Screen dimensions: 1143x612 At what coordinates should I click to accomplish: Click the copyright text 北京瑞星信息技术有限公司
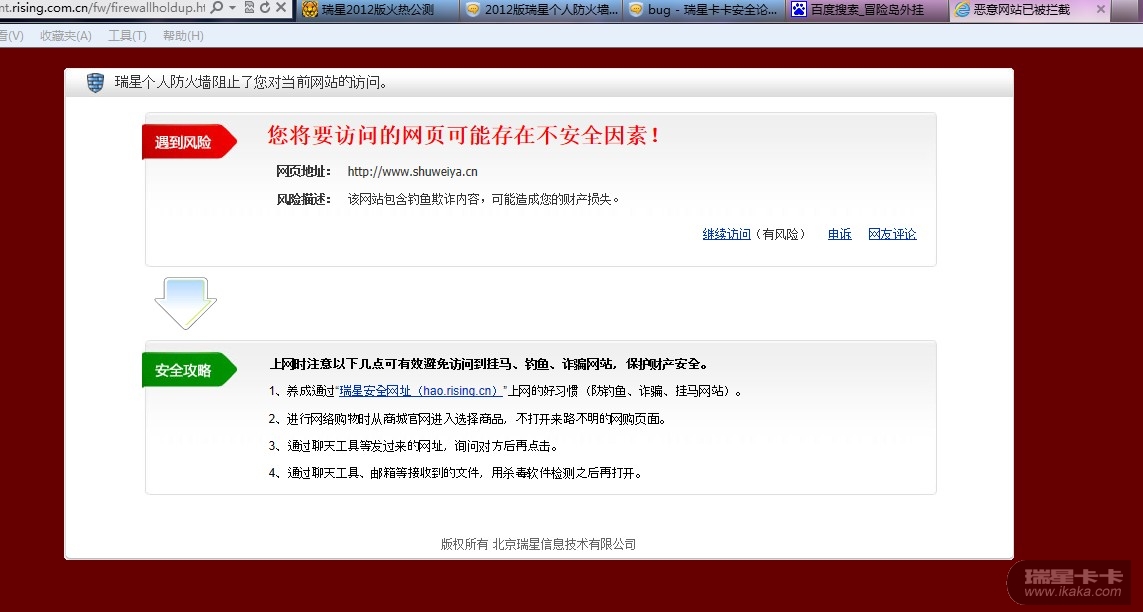(x=564, y=544)
